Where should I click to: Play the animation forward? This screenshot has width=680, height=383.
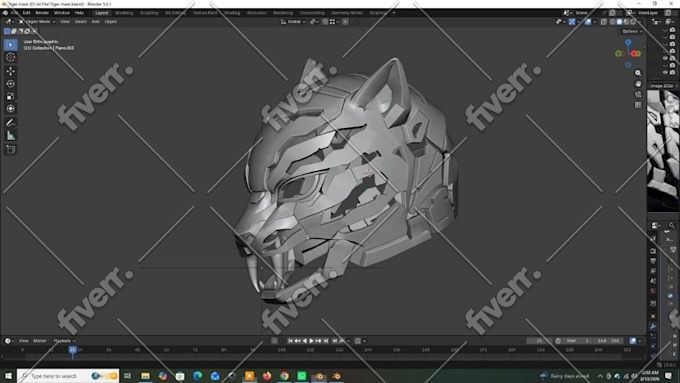(x=311, y=341)
